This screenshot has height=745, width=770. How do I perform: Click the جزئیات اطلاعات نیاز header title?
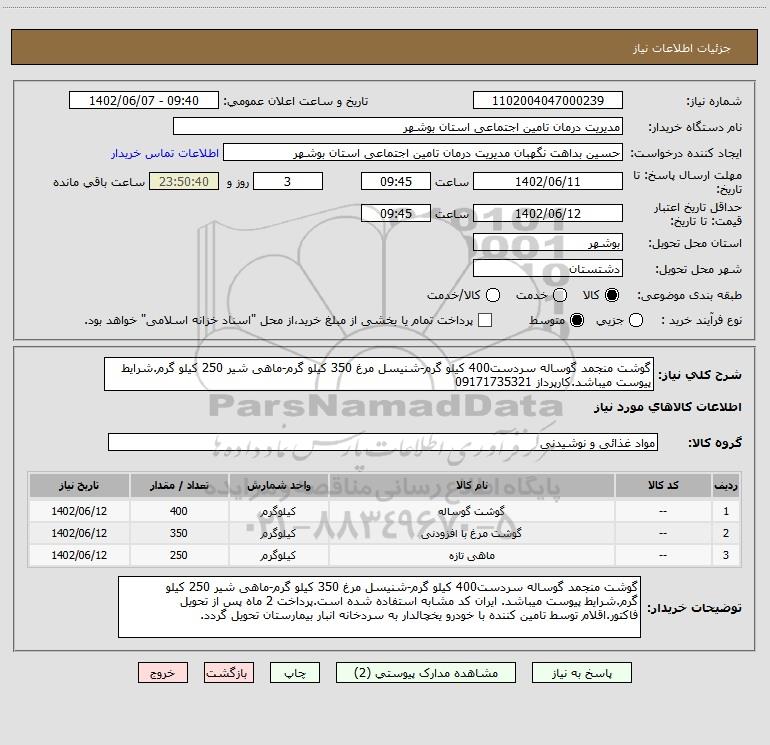pyautogui.click(x=682, y=48)
